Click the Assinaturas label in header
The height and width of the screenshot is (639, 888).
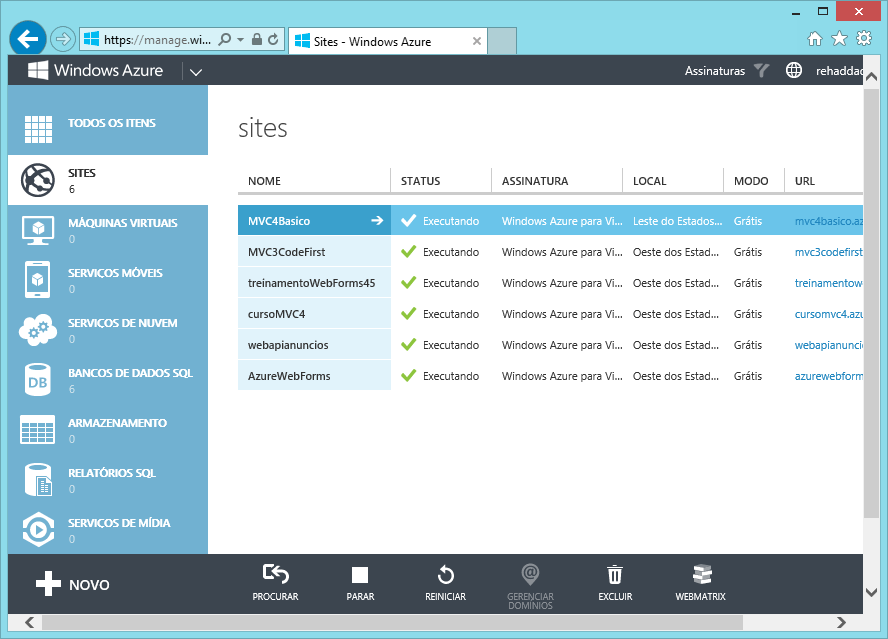tap(715, 71)
